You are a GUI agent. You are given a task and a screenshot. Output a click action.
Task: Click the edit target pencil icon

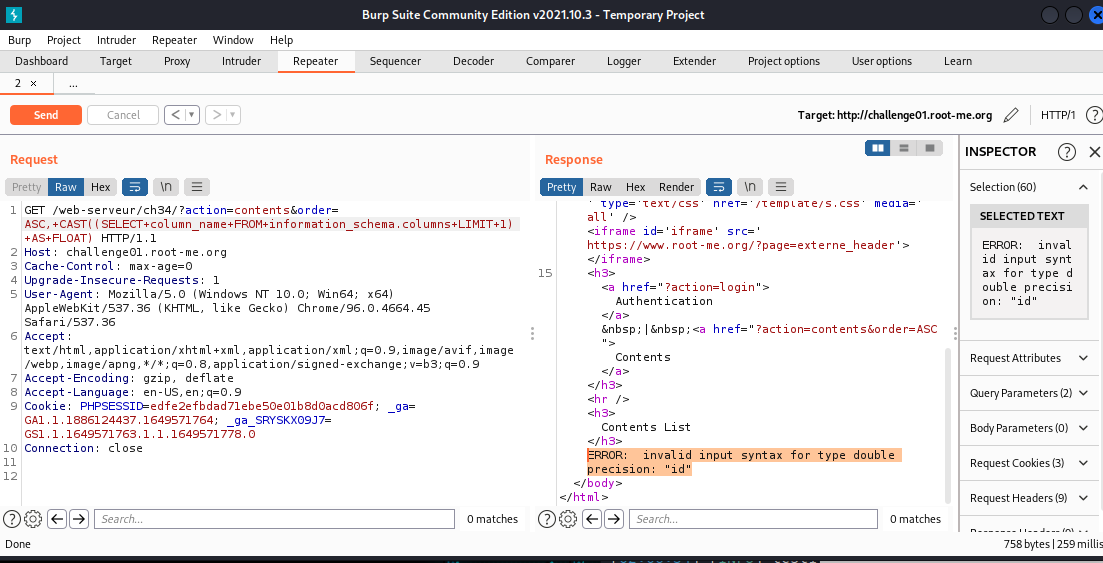(x=1011, y=115)
